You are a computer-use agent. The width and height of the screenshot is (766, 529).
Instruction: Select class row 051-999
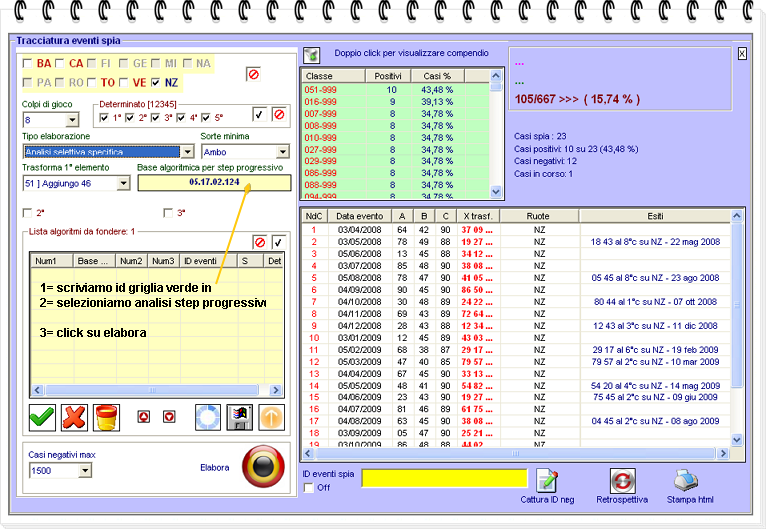(395, 90)
